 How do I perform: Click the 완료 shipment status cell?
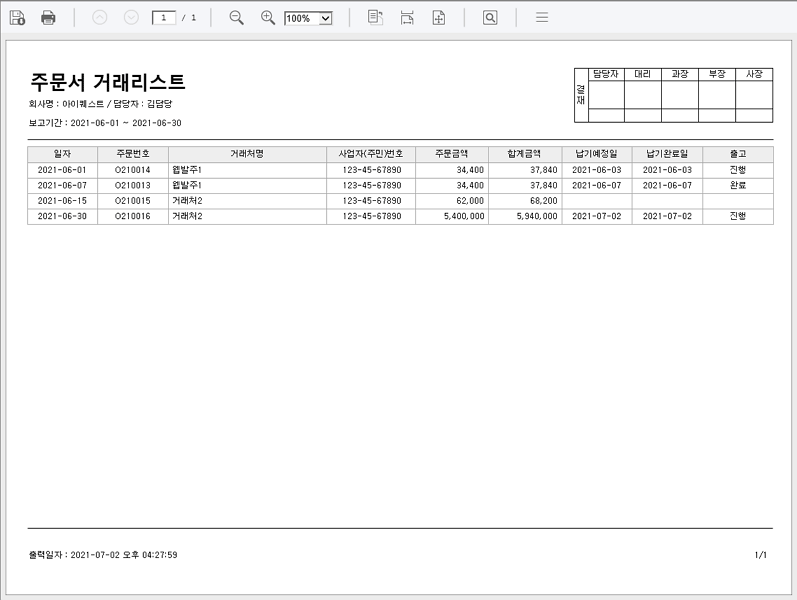(x=738, y=186)
